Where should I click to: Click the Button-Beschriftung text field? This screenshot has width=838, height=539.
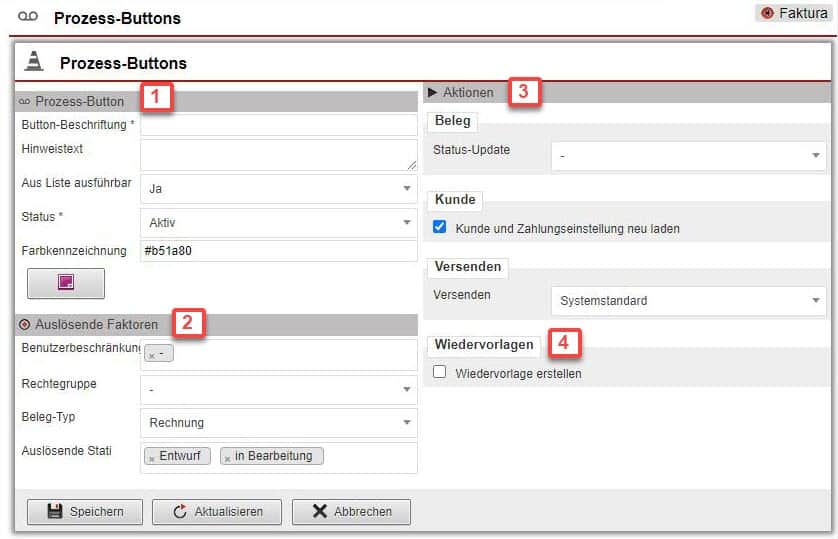coord(278,125)
